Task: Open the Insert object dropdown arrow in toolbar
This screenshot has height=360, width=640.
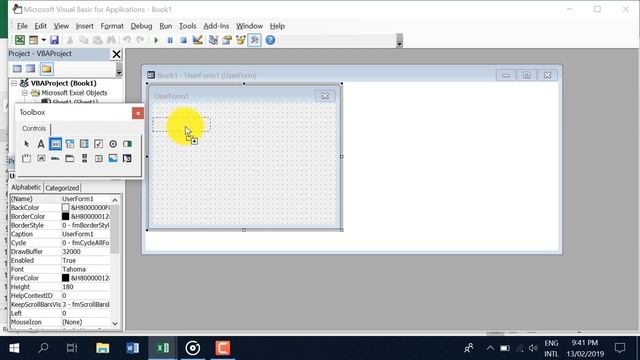Action: [43, 40]
